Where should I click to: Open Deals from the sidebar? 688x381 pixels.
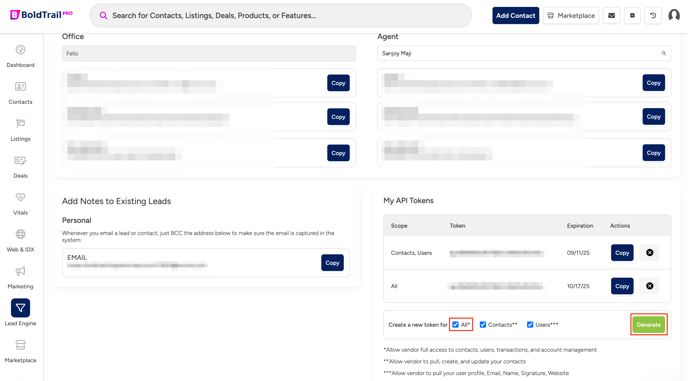click(x=20, y=161)
